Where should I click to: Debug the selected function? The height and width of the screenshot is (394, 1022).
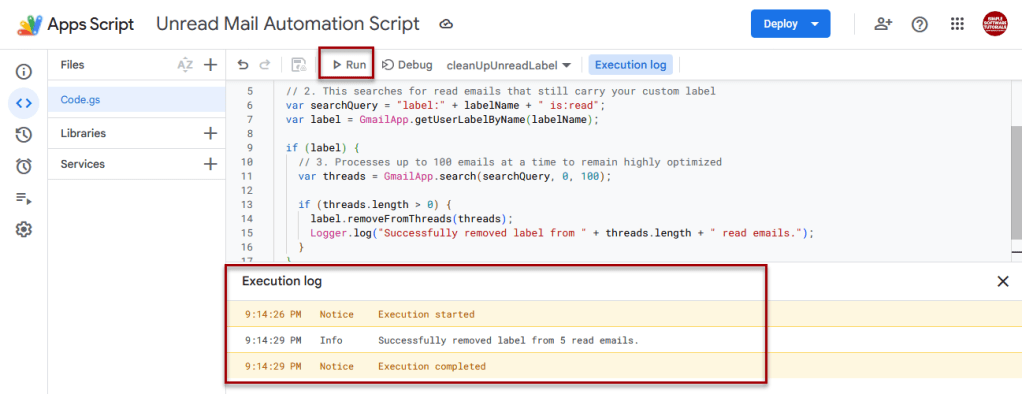[407, 65]
